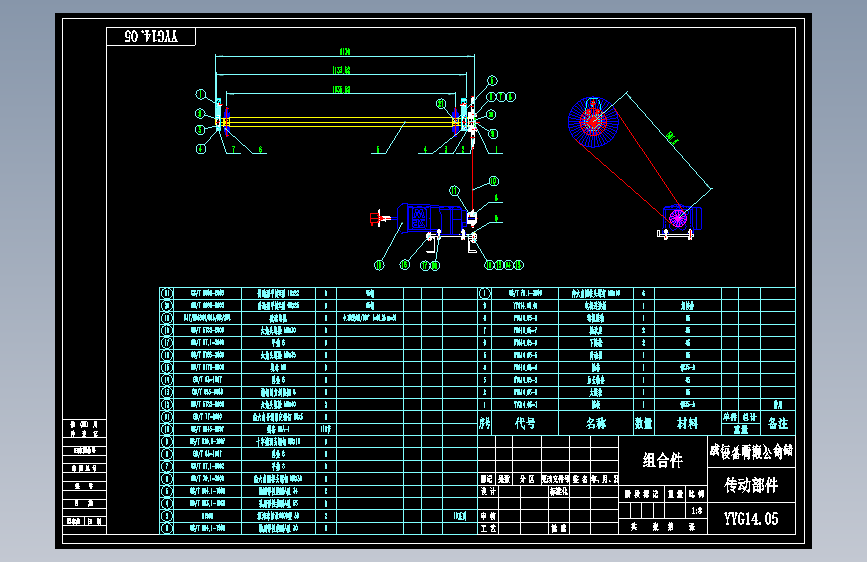Click the 1:8 scale value
867x562 pixels.
point(697,511)
